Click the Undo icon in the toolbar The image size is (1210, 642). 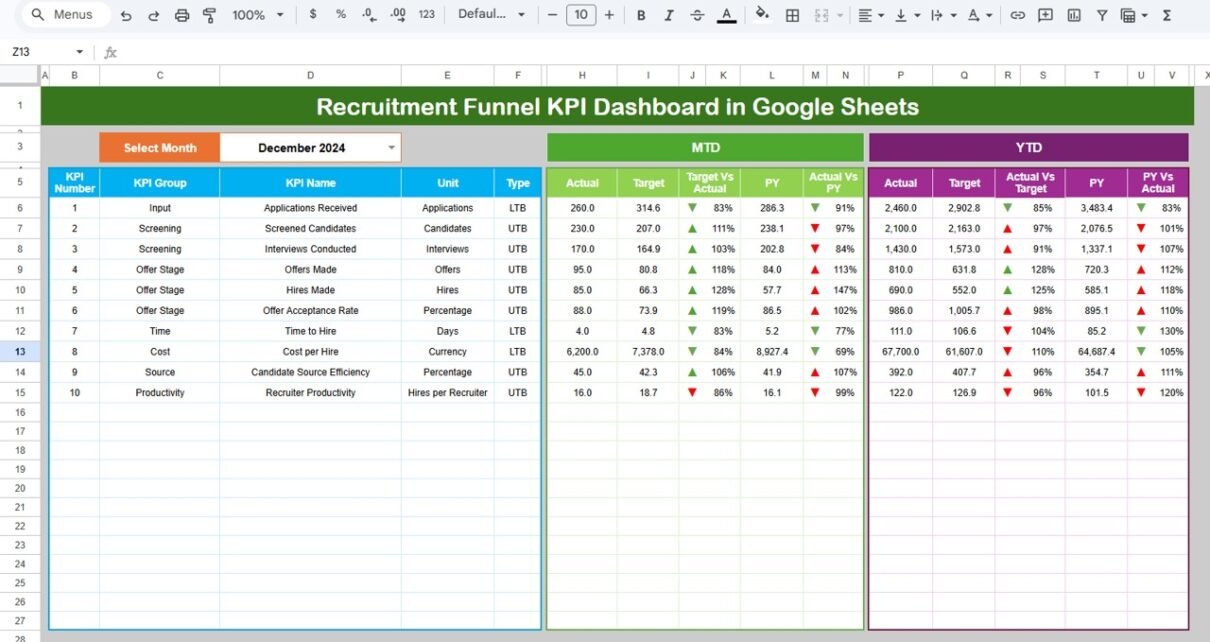pos(126,15)
